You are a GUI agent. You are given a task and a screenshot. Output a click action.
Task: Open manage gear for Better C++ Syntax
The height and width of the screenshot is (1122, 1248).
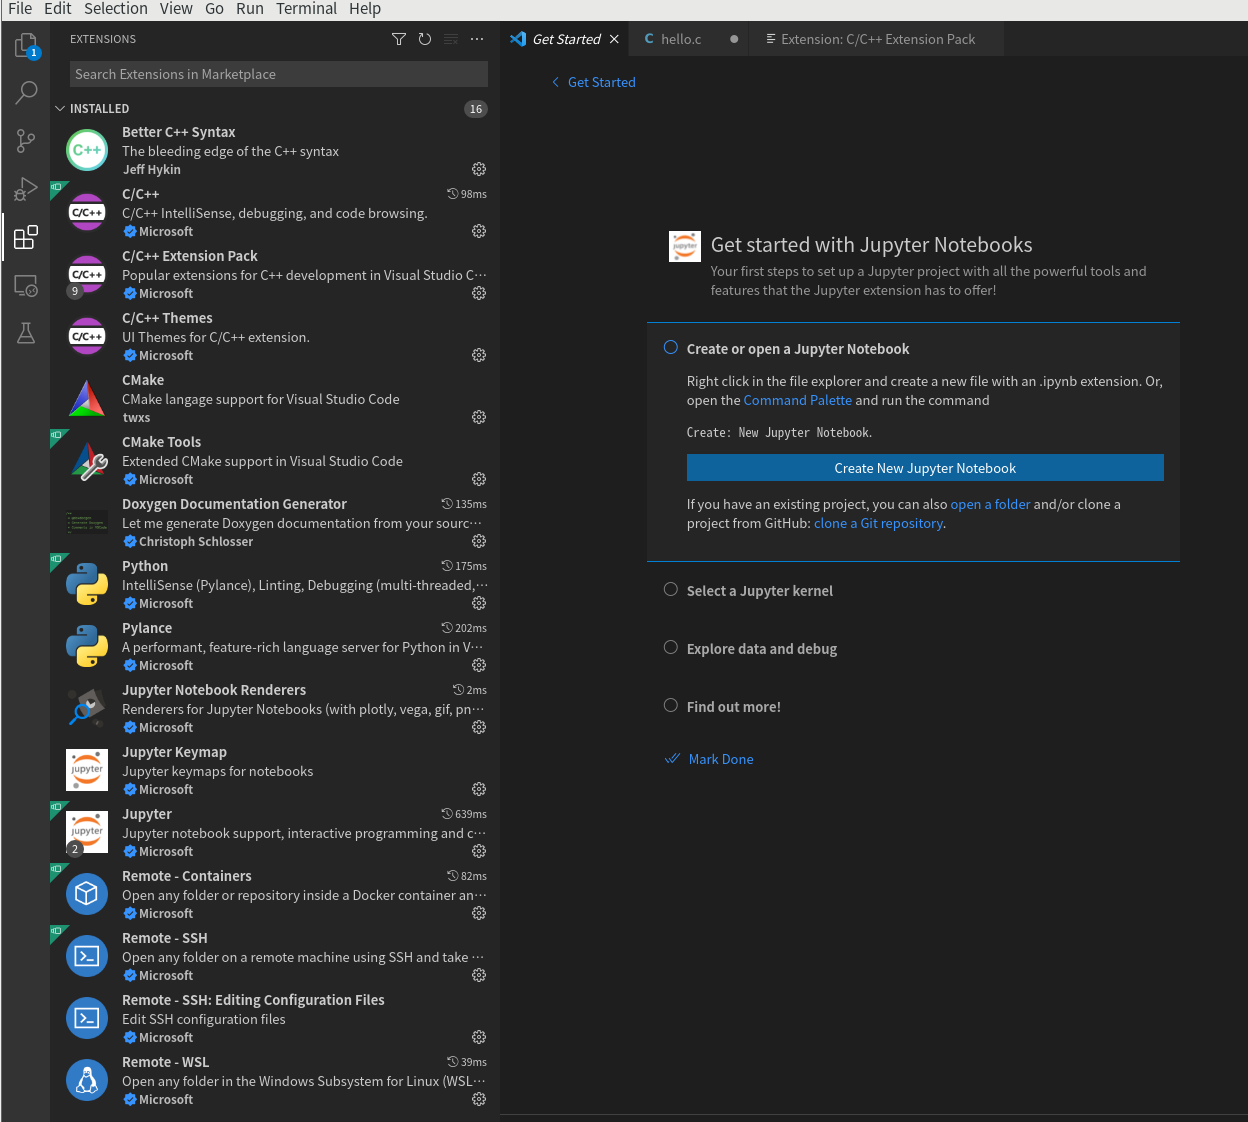pos(479,169)
